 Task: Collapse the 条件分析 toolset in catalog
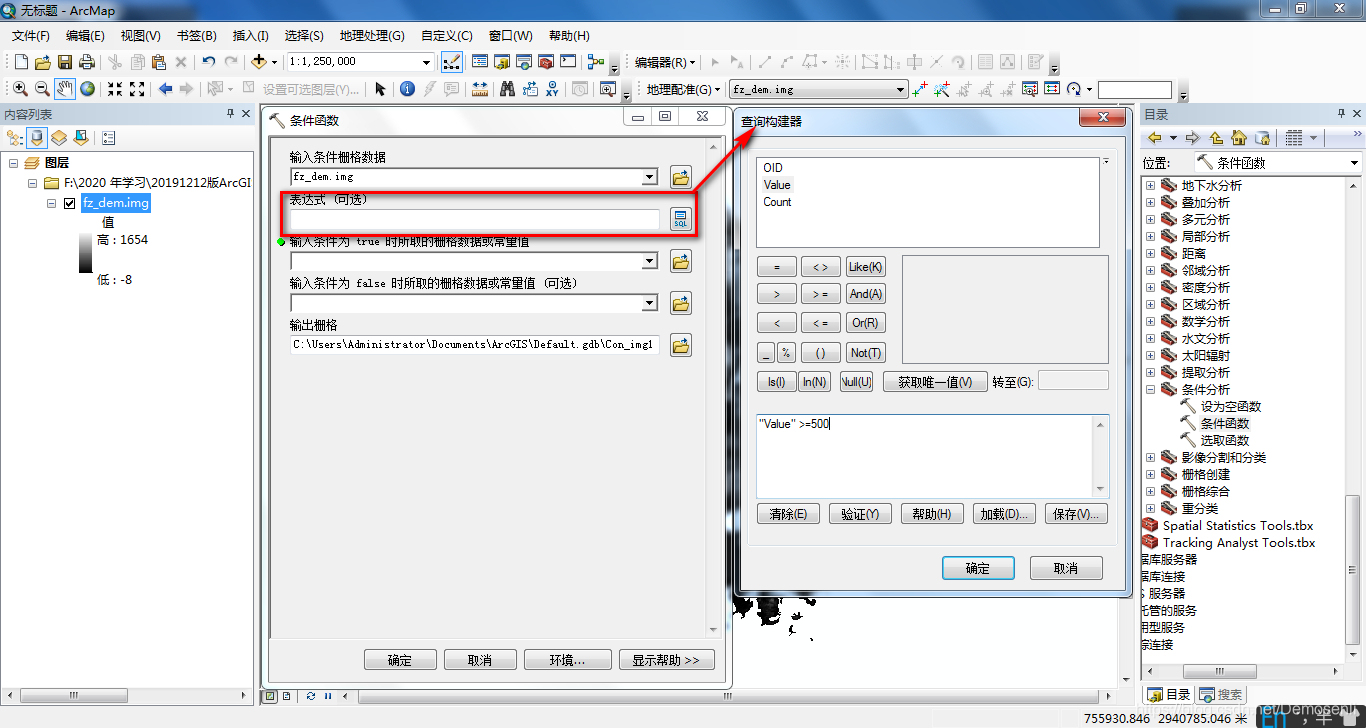(1150, 390)
